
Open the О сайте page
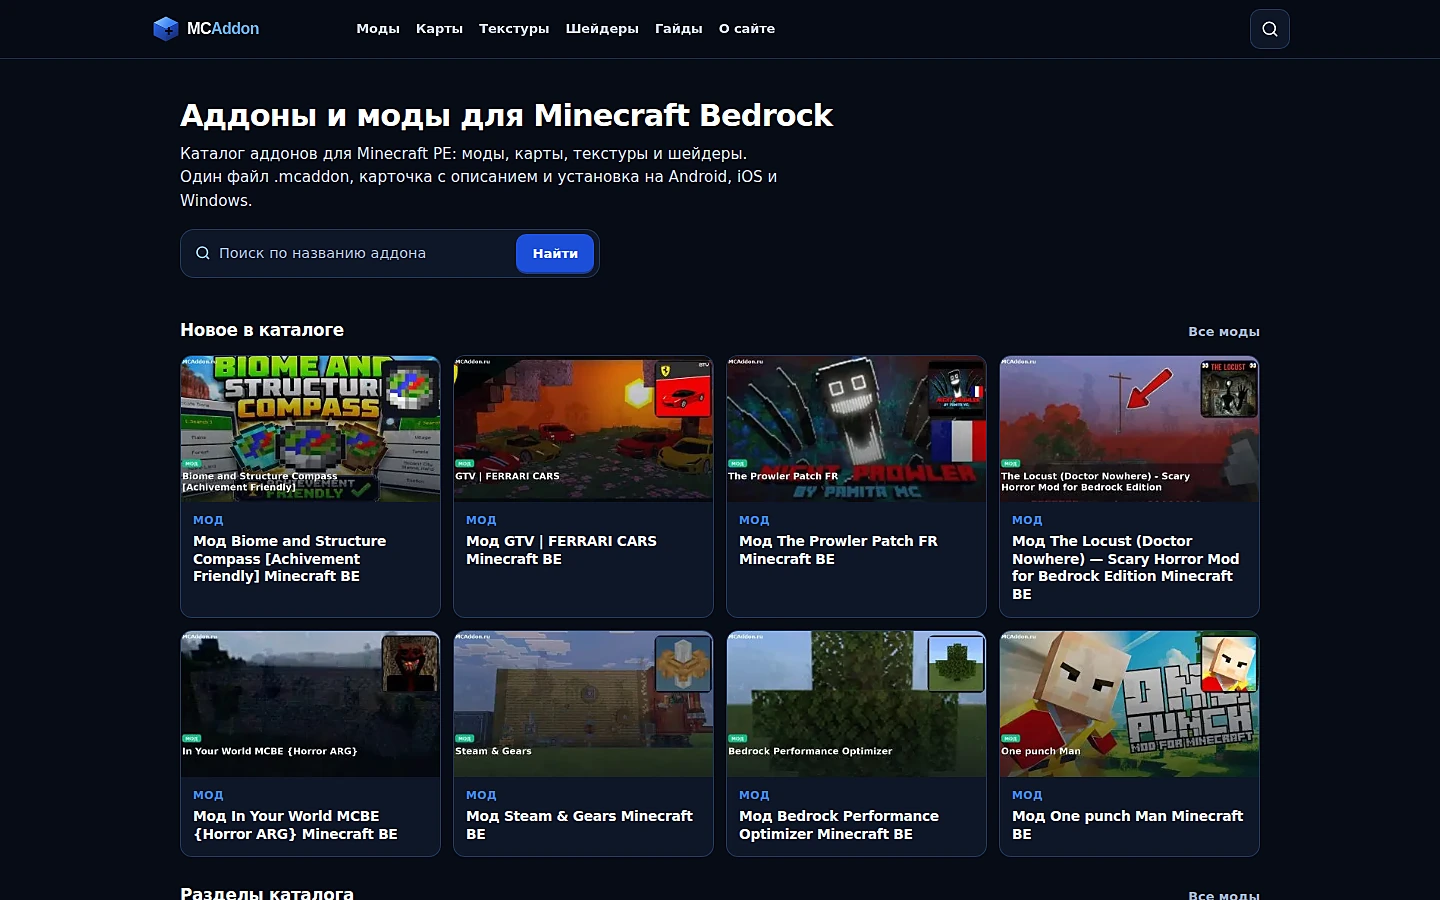click(x=747, y=29)
